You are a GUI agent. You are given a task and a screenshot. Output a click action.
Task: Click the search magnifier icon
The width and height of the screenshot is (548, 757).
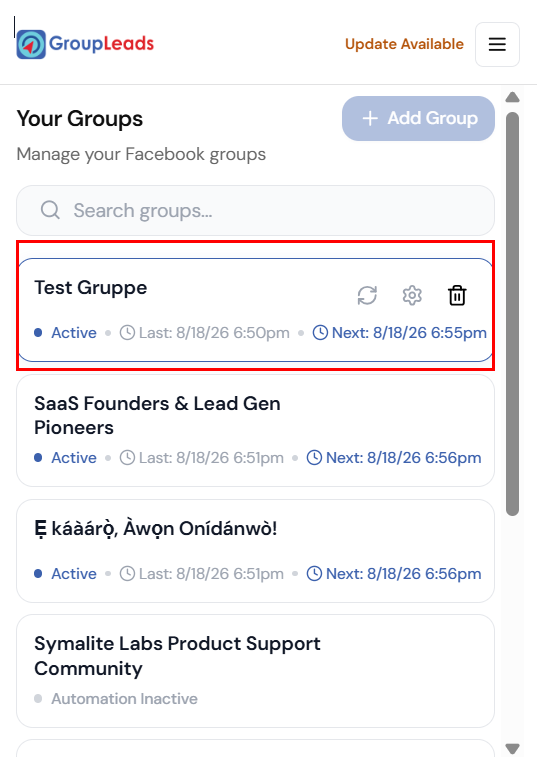pyautogui.click(x=50, y=210)
